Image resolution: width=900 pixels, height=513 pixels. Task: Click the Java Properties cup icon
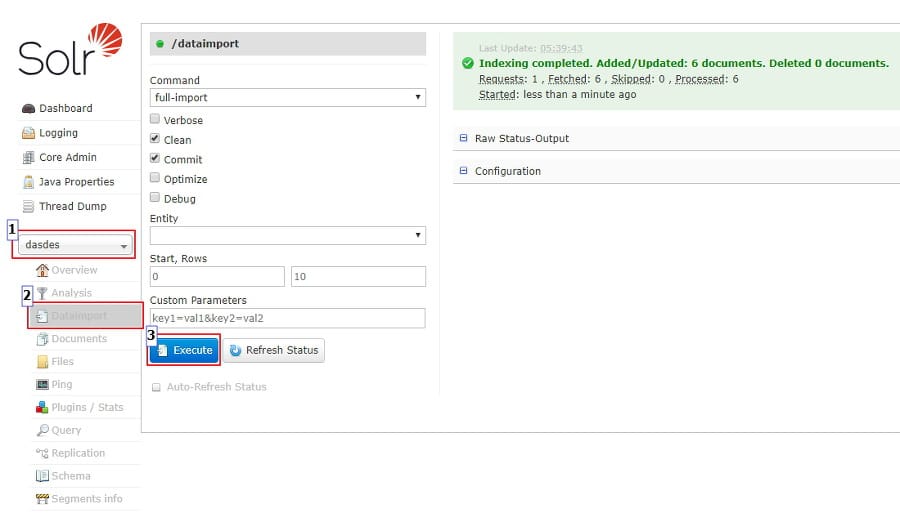coord(29,182)
